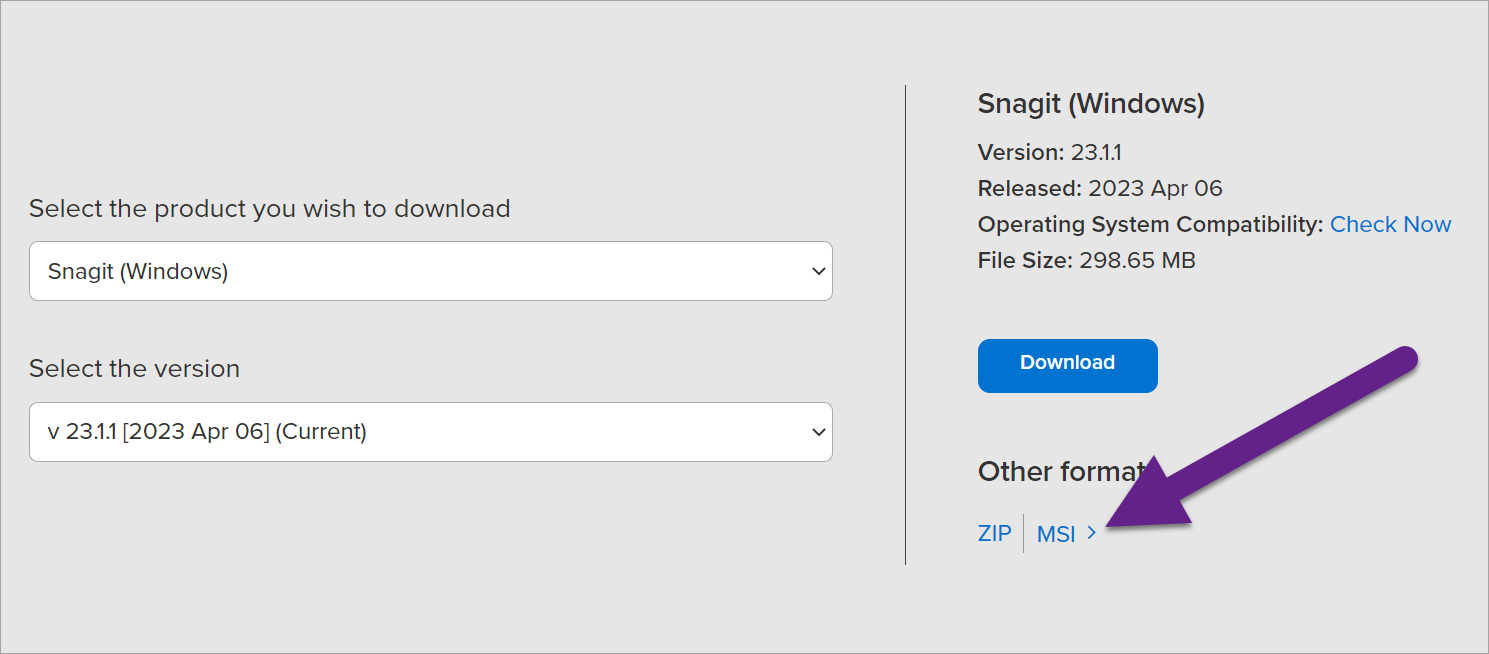The image size is (1489, 654).
Task: Click the small chevron beside MSI
Action: tap(1091, 533)
